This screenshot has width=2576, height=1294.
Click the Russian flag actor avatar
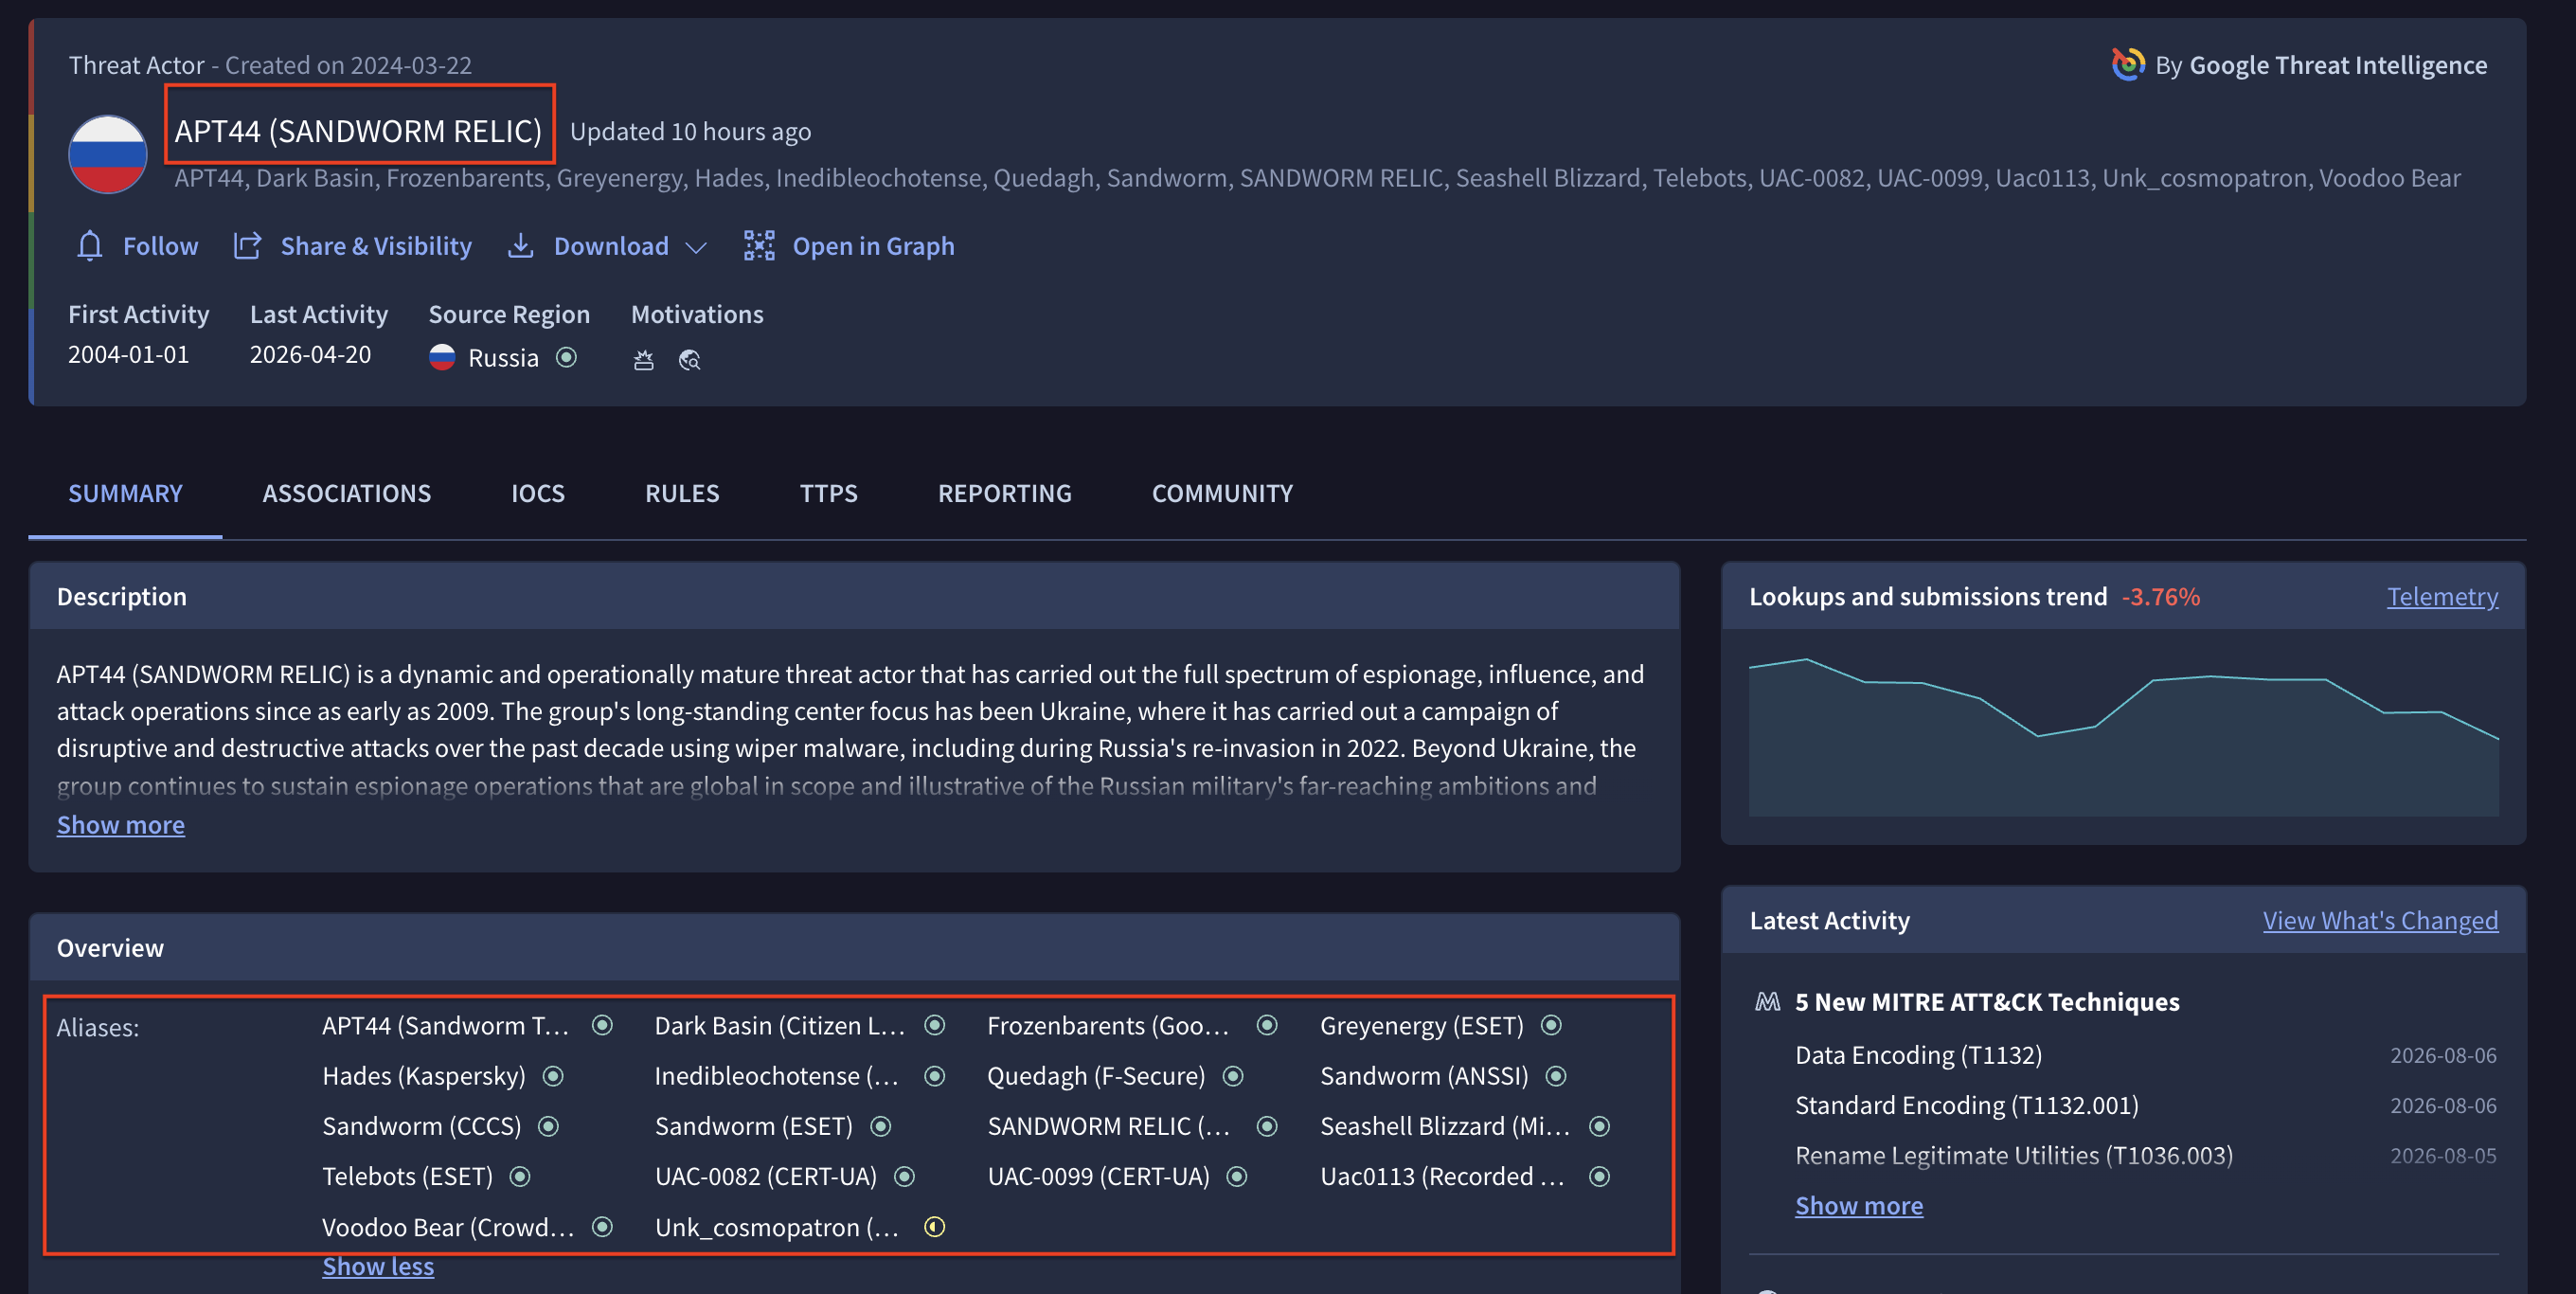click(x=108, y=154)
